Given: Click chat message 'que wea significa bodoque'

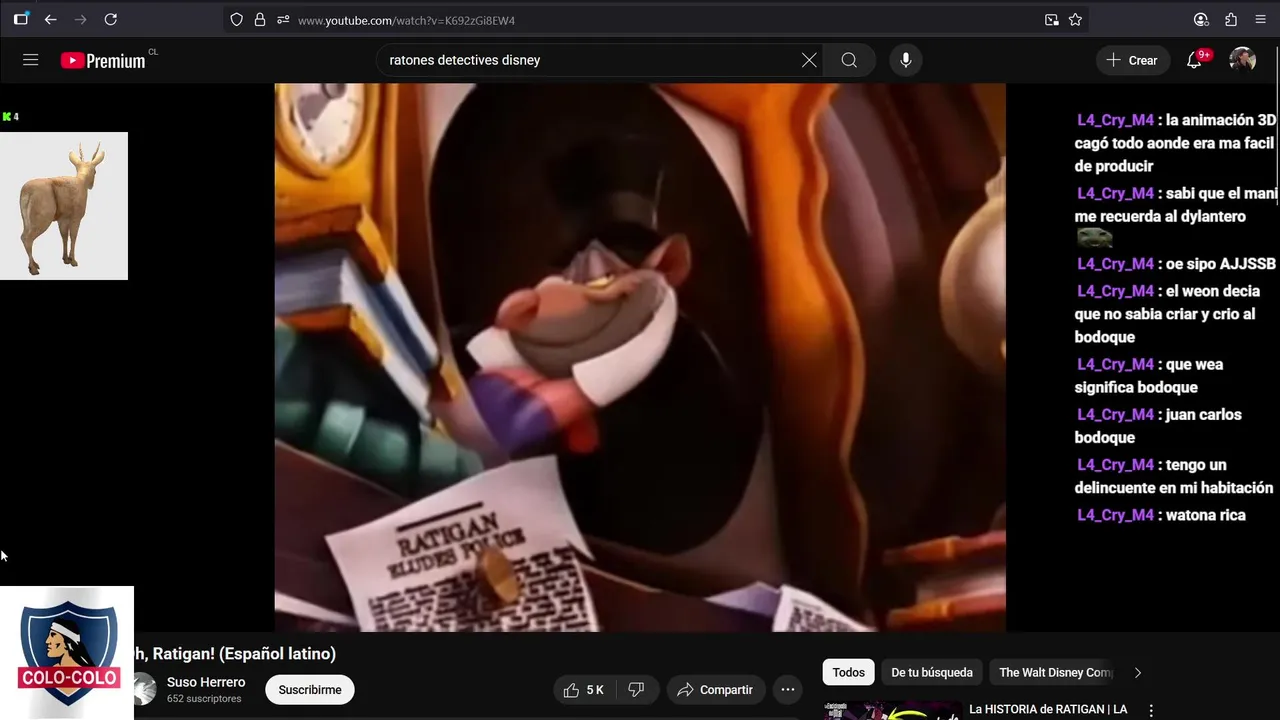Looking at the screenshot, I should point(1150,376).
